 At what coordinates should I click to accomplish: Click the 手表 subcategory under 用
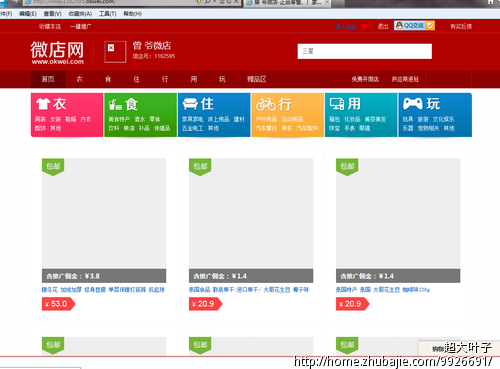(x=350, y=128)
